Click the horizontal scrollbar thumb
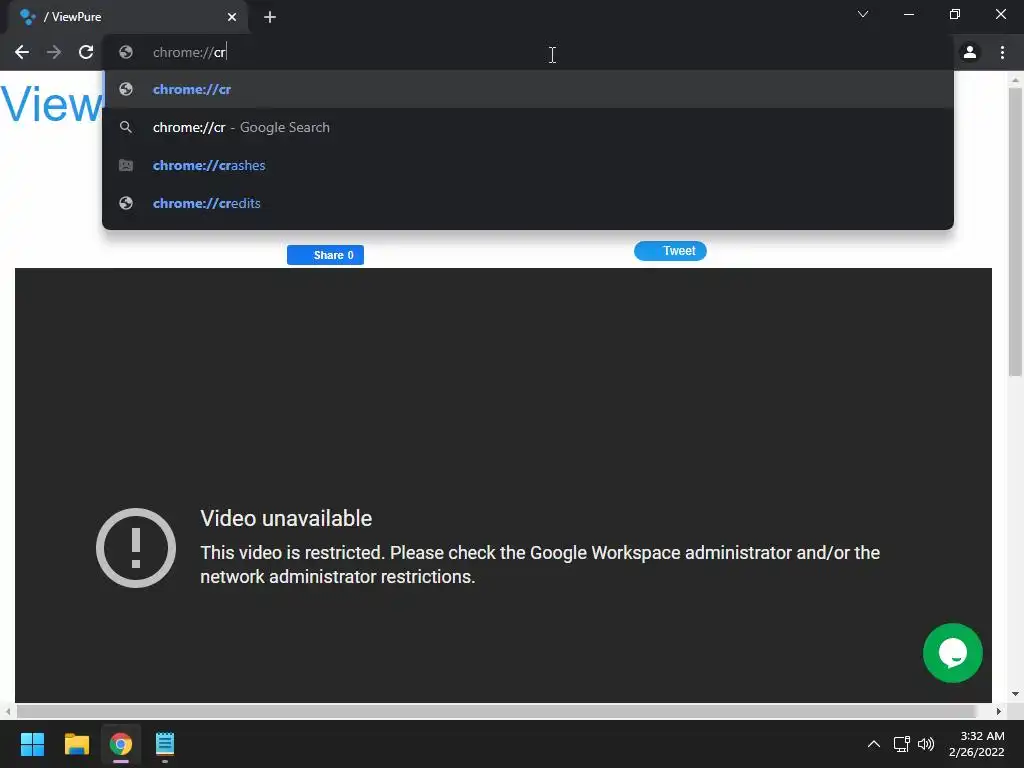 coord(496,711)
